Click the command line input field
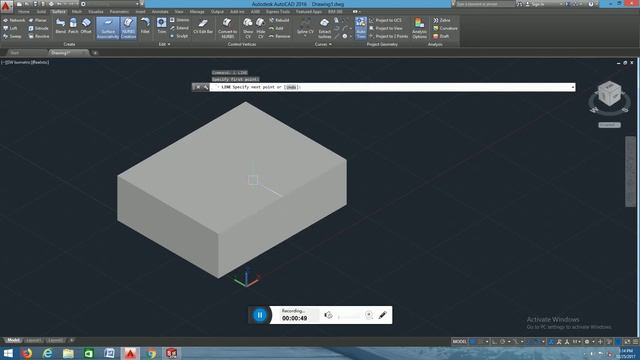This screenshot has width=640, height=360. click(x=392, y=87)
